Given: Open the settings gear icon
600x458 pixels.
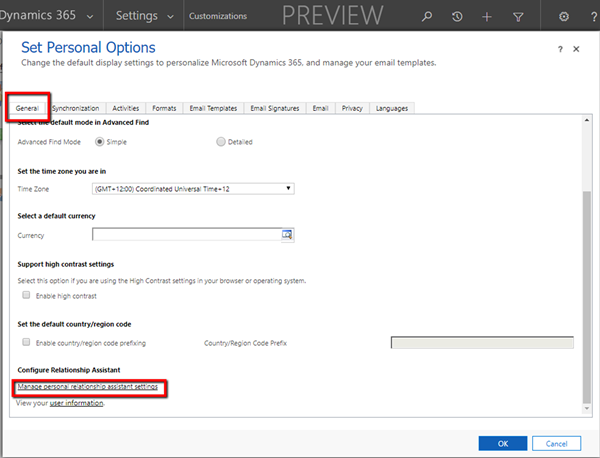Looking at the screenshot, I should [563, 17].
